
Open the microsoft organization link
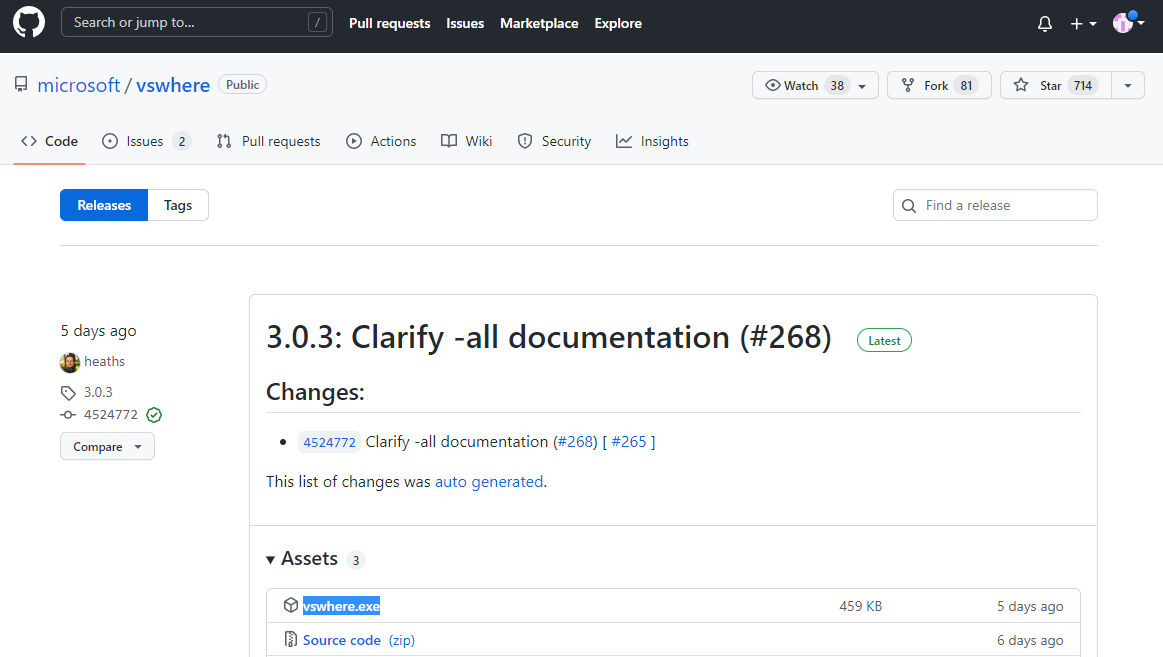coord(79,85)
